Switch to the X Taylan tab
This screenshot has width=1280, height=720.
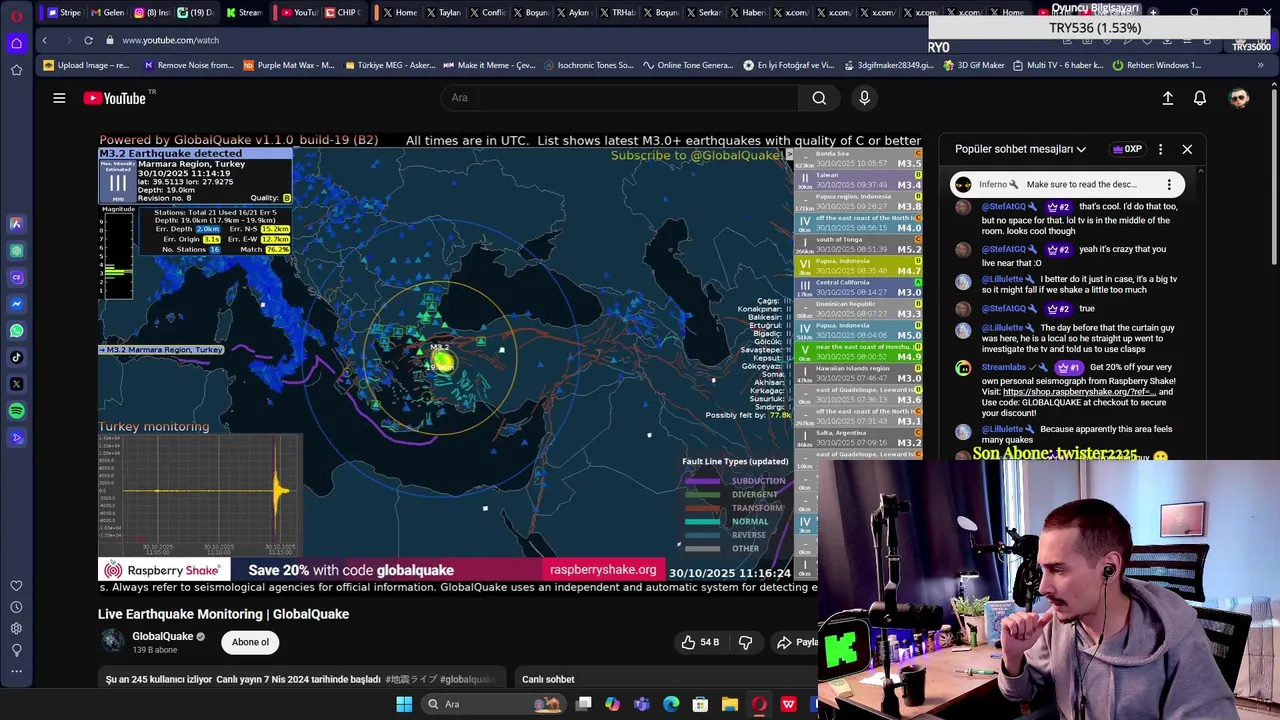[444, 13]
